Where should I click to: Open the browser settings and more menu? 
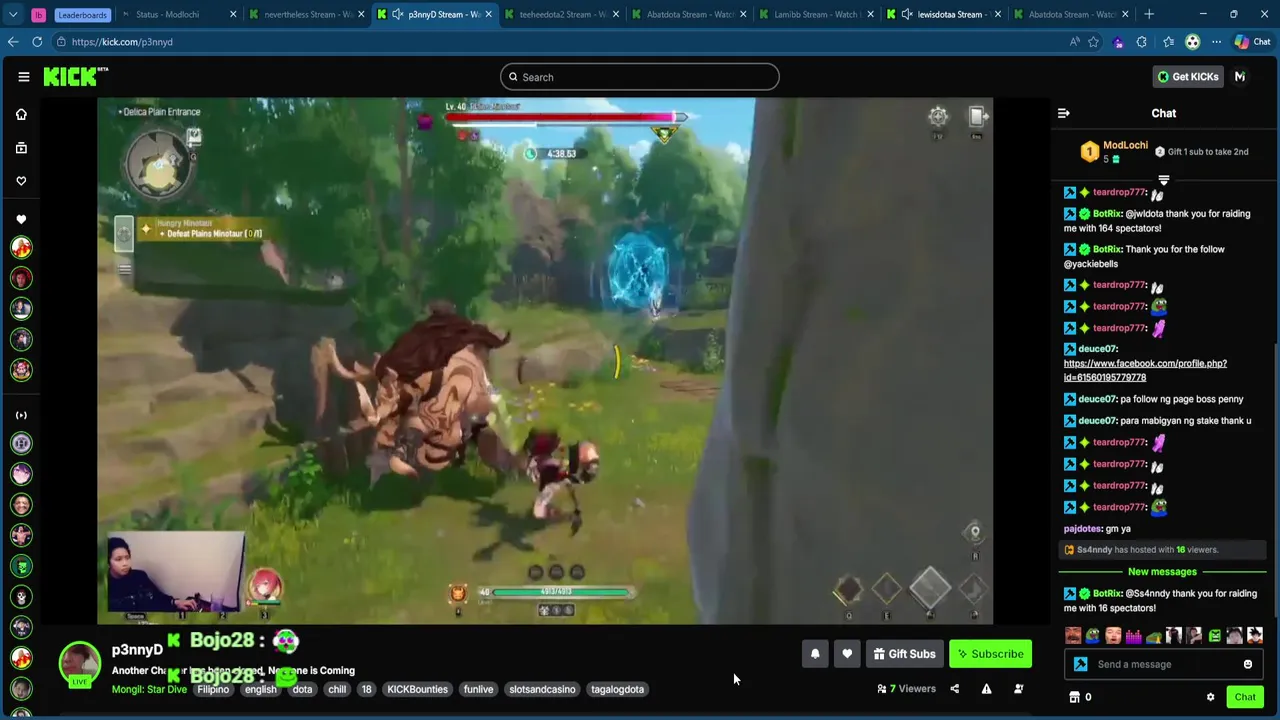pos(1216,42)
